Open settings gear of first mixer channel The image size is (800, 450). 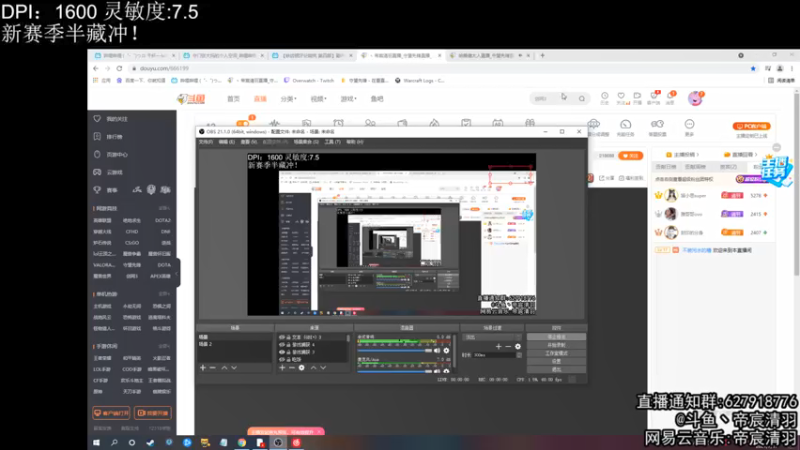tap(446, 351)
